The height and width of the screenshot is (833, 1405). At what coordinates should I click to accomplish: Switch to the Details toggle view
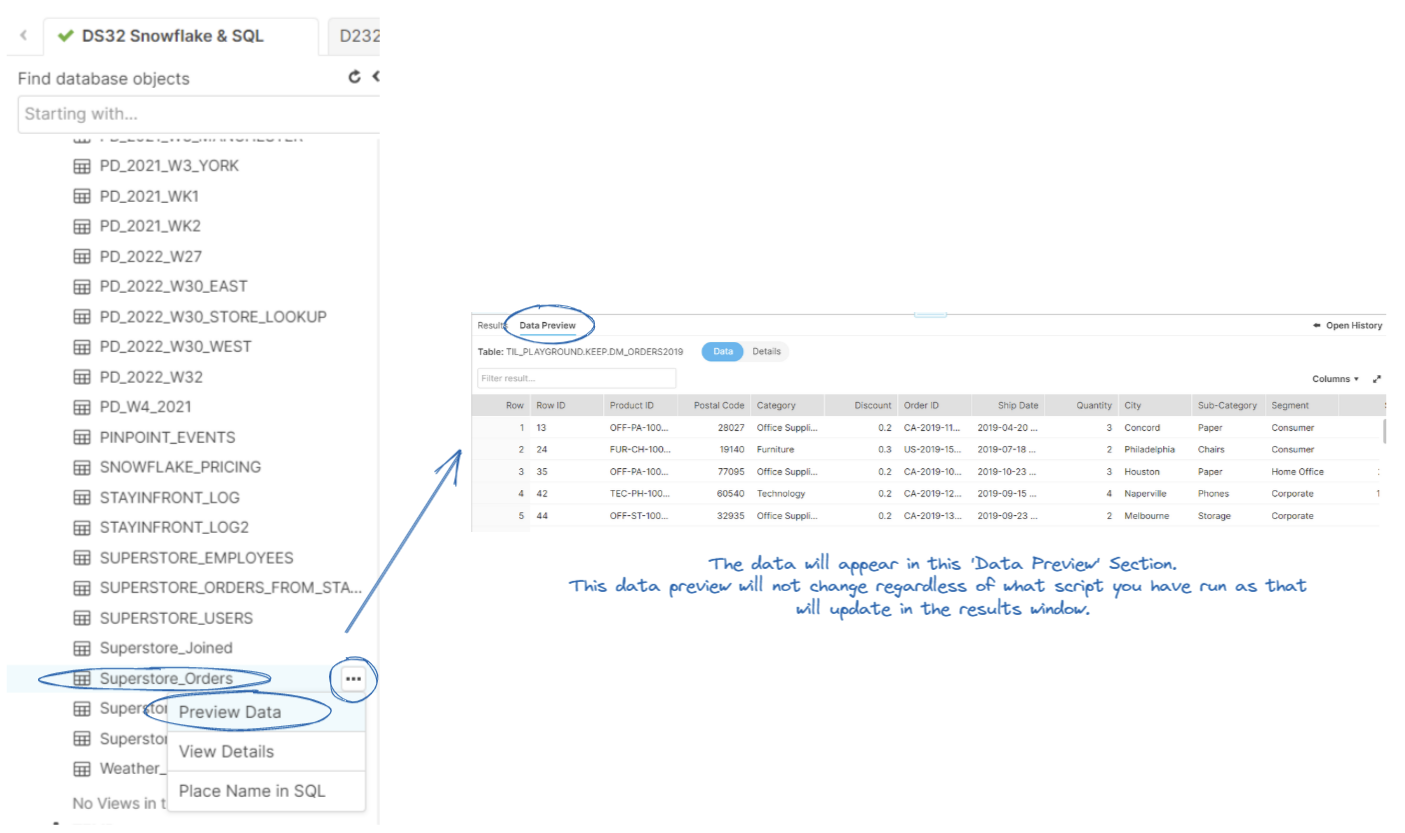point(767,352)
